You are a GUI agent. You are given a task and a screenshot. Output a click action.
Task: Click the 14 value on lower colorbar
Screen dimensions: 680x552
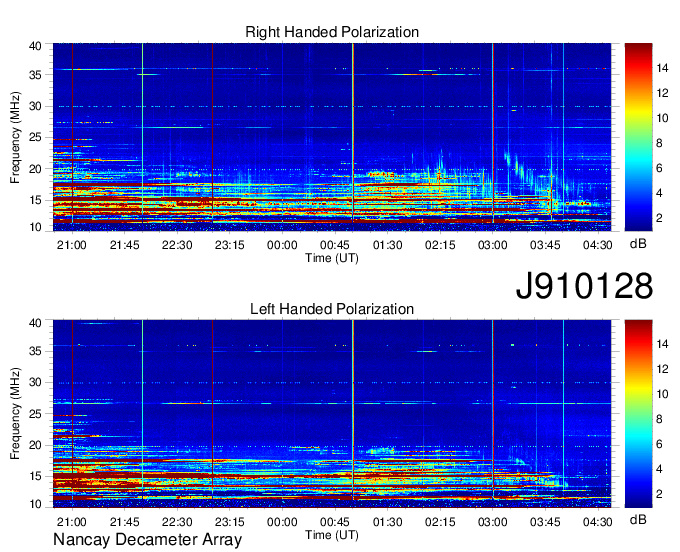tap(662, 344)
